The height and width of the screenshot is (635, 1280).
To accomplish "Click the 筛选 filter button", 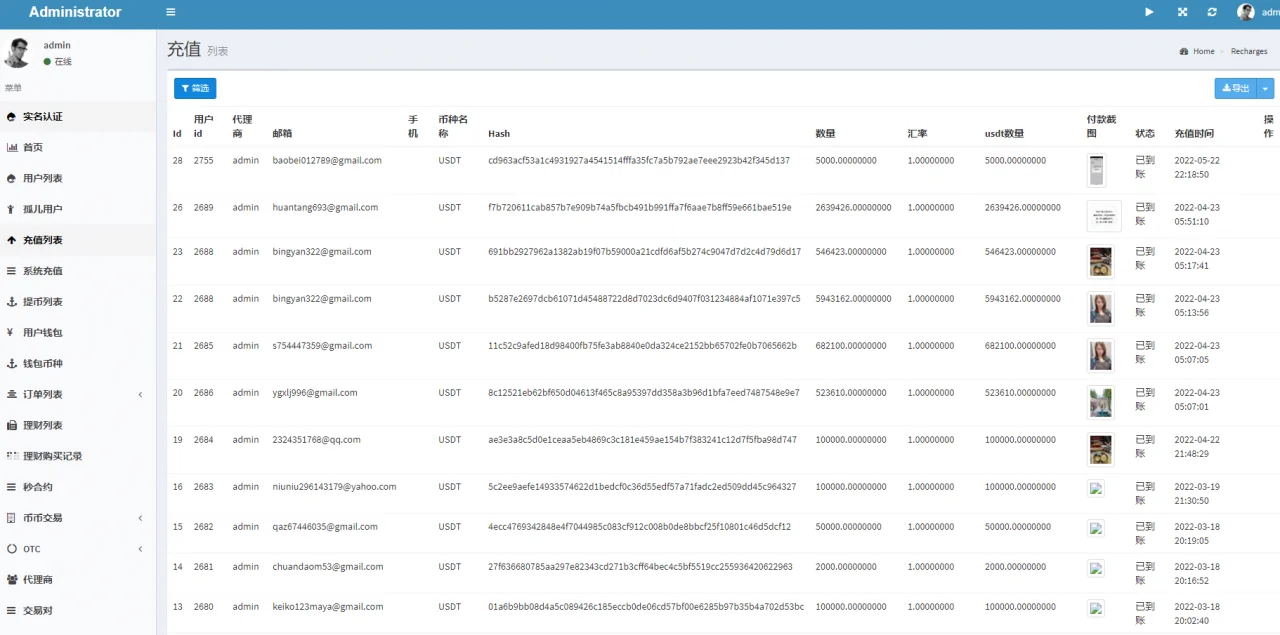I will 195,88.
